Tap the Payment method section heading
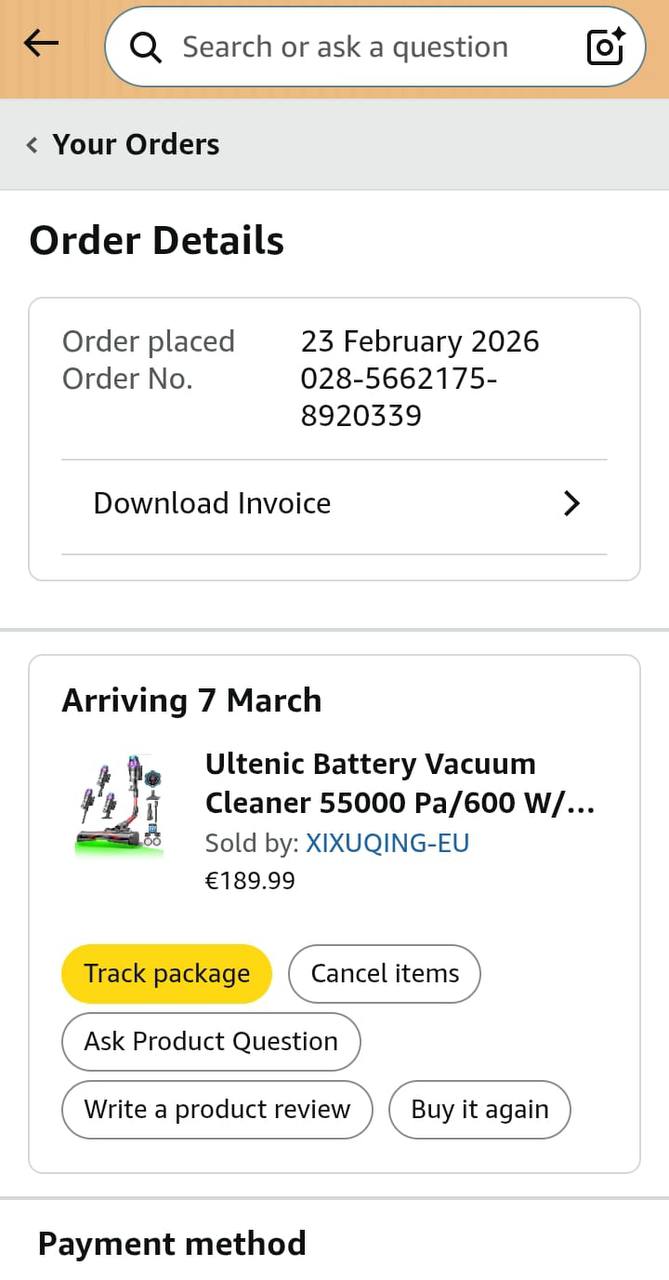Viewport: 669px width, 1280px height. tap(172, 1244)
